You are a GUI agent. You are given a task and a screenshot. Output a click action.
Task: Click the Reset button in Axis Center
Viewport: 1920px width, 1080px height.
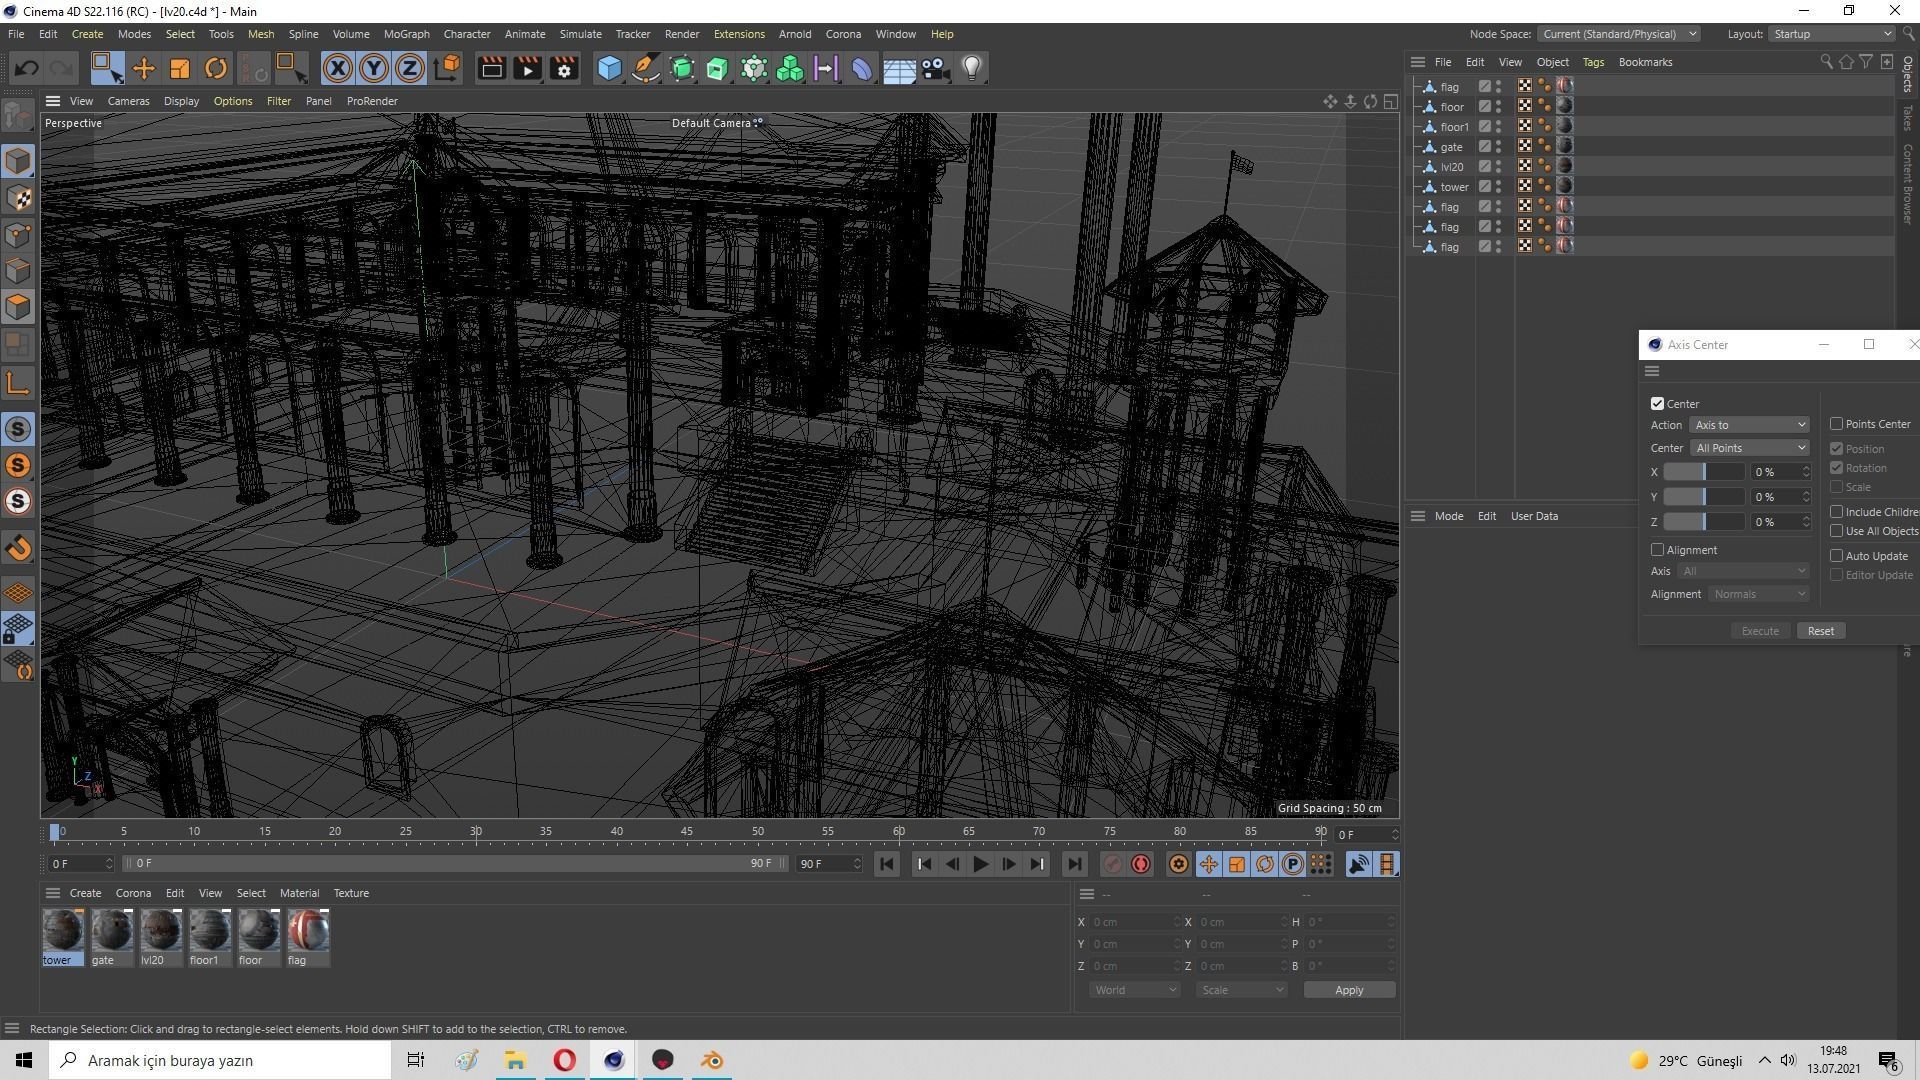click(1820, 631)
